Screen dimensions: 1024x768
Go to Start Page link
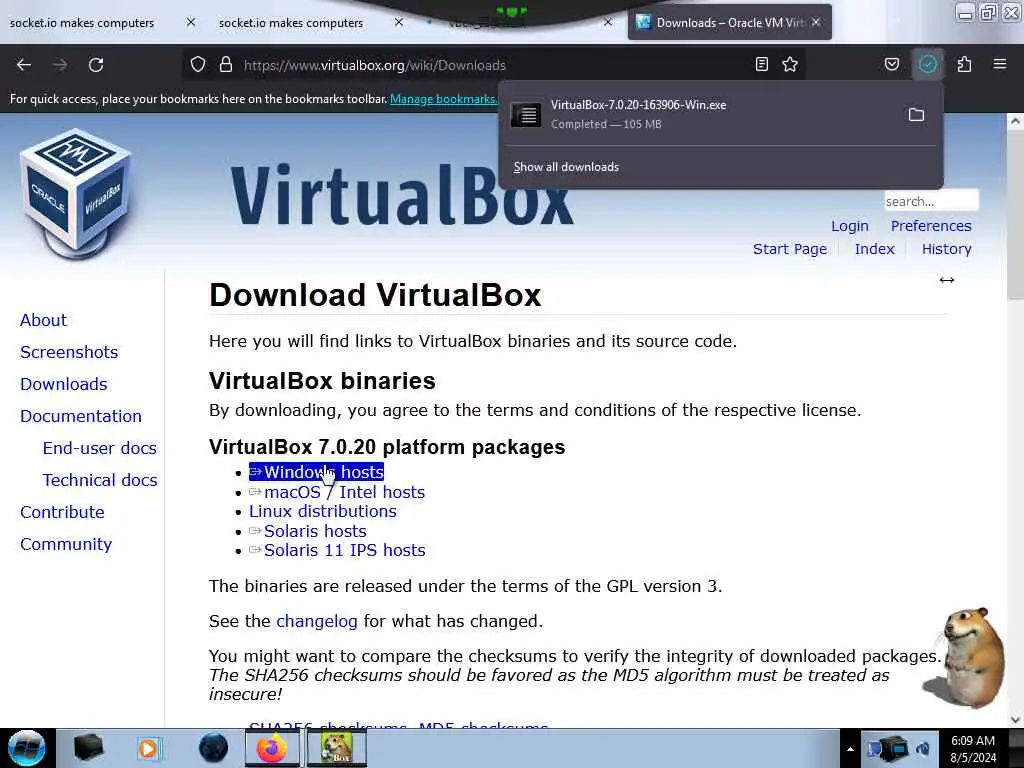pyautogui.click(x=790, y=249)
